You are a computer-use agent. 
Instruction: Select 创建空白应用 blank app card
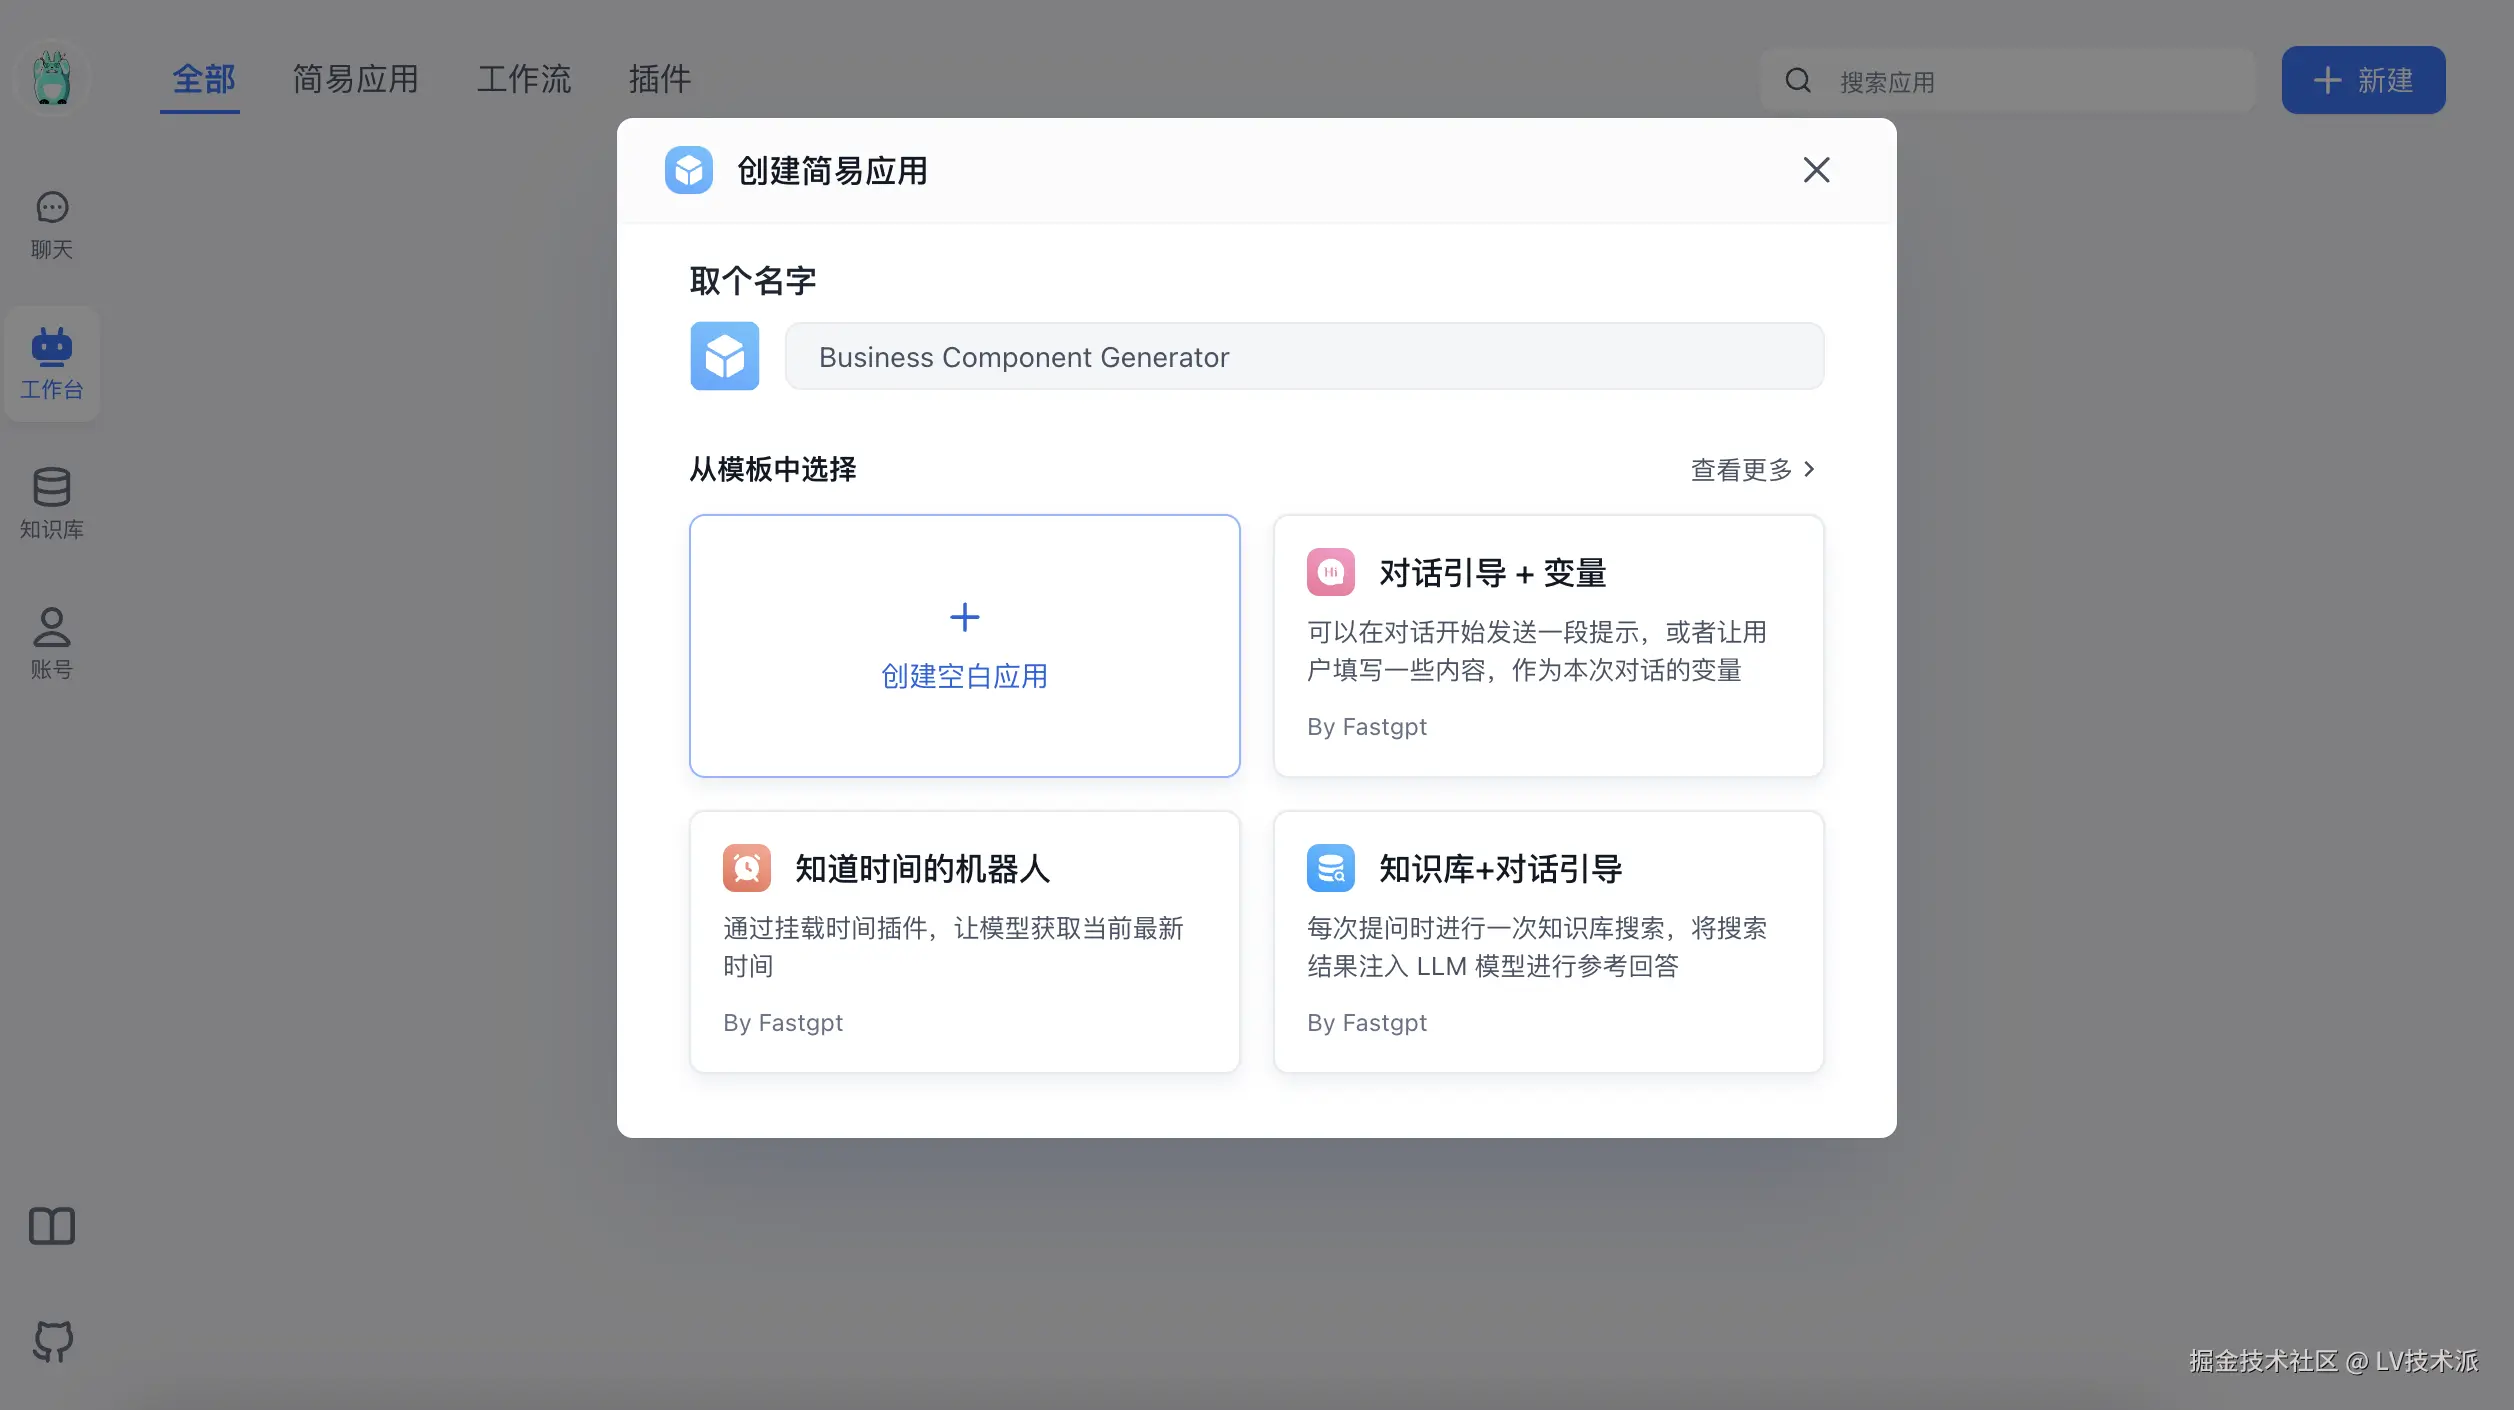pyautogui.click(x=964, y=646)
